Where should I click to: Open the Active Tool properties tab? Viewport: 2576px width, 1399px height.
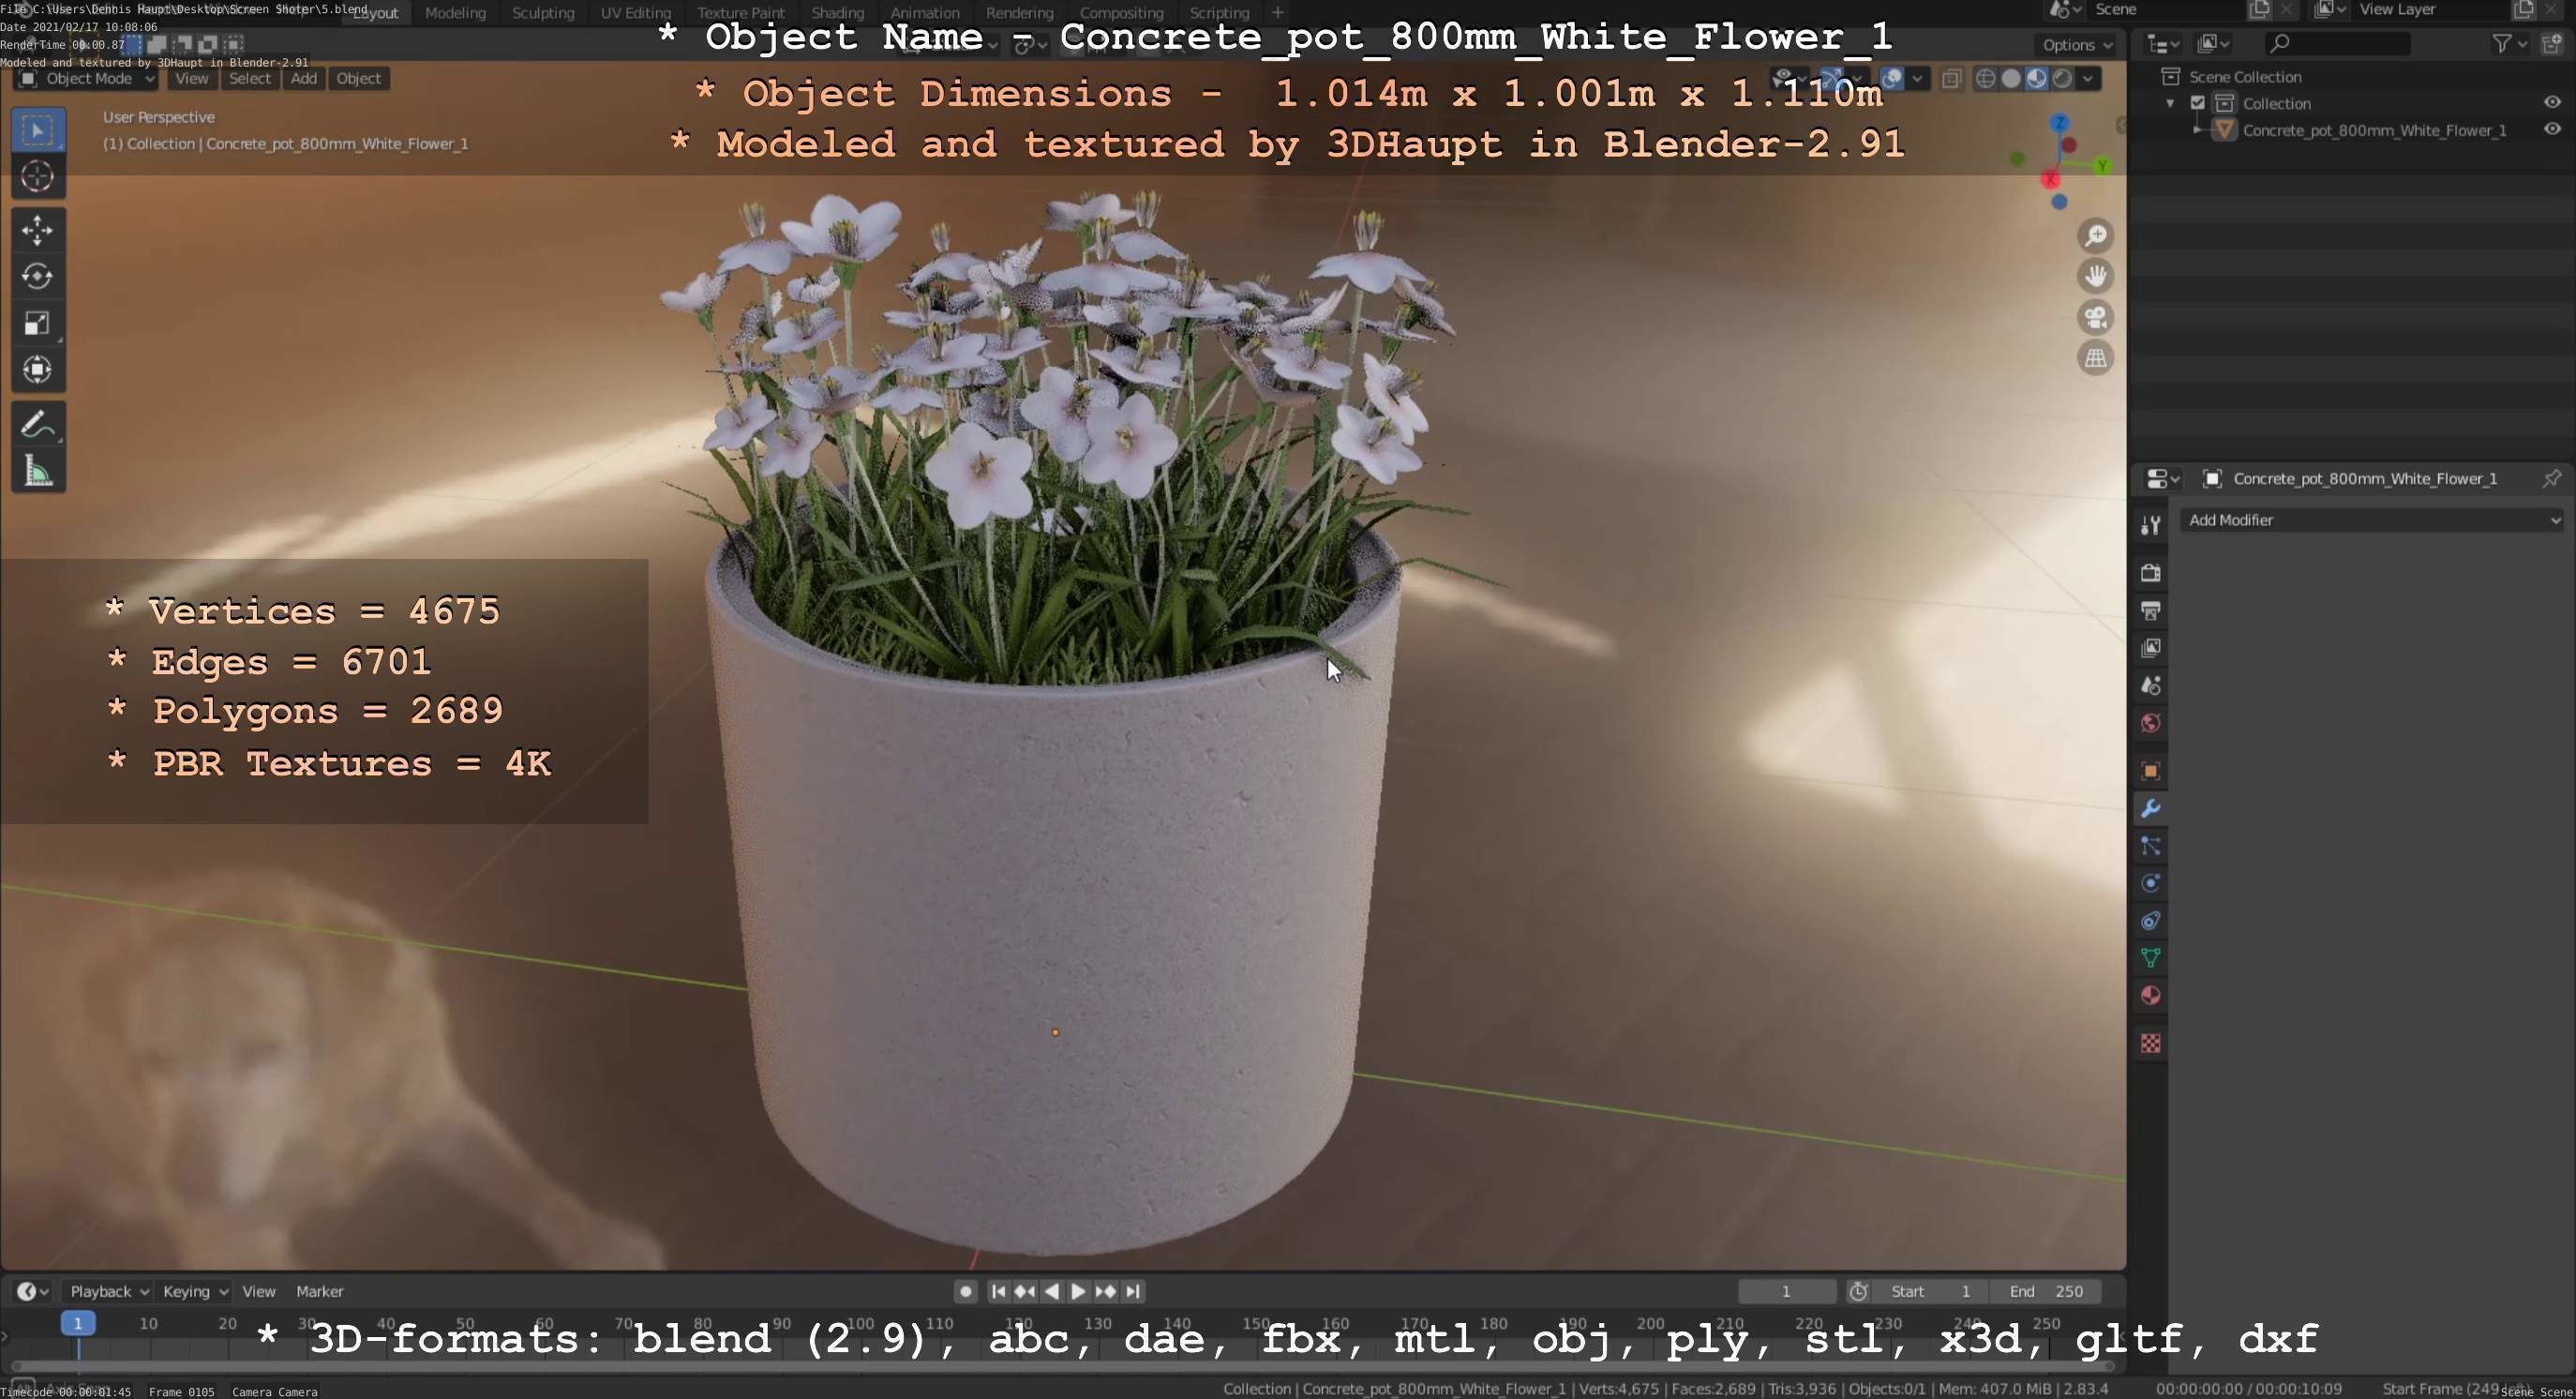click(2151, 525)
